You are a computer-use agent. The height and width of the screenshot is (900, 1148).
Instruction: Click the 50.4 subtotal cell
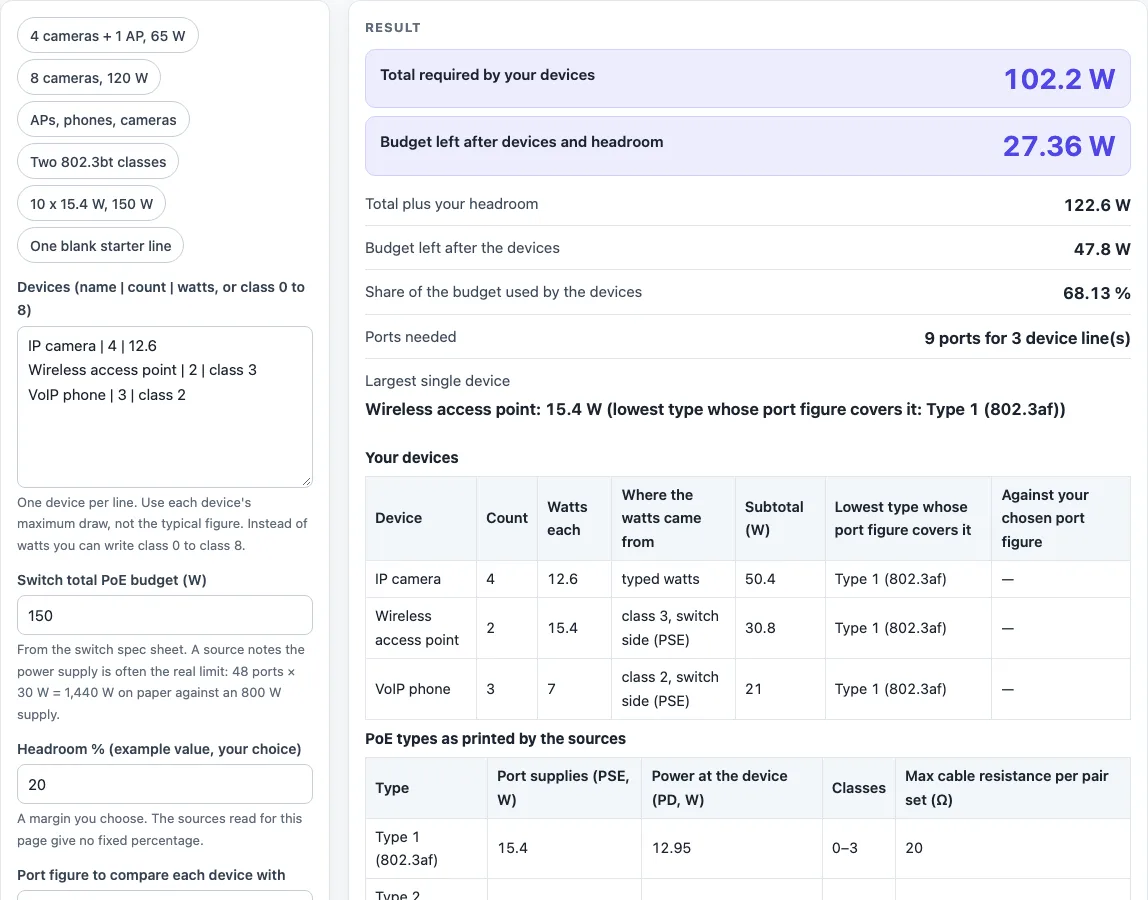pos(780,579)
